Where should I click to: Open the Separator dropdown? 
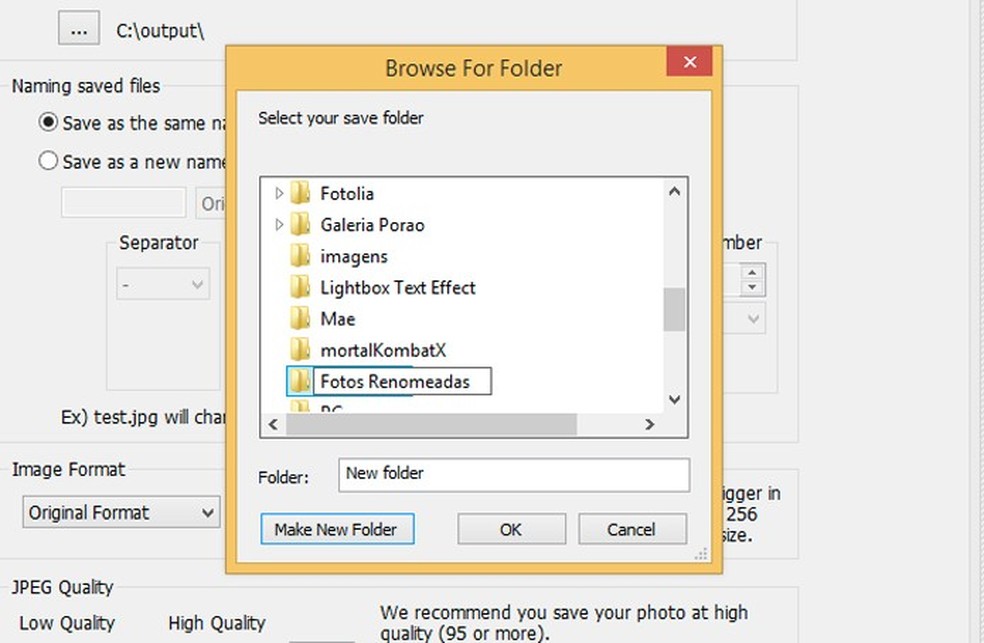pos(163,284)
